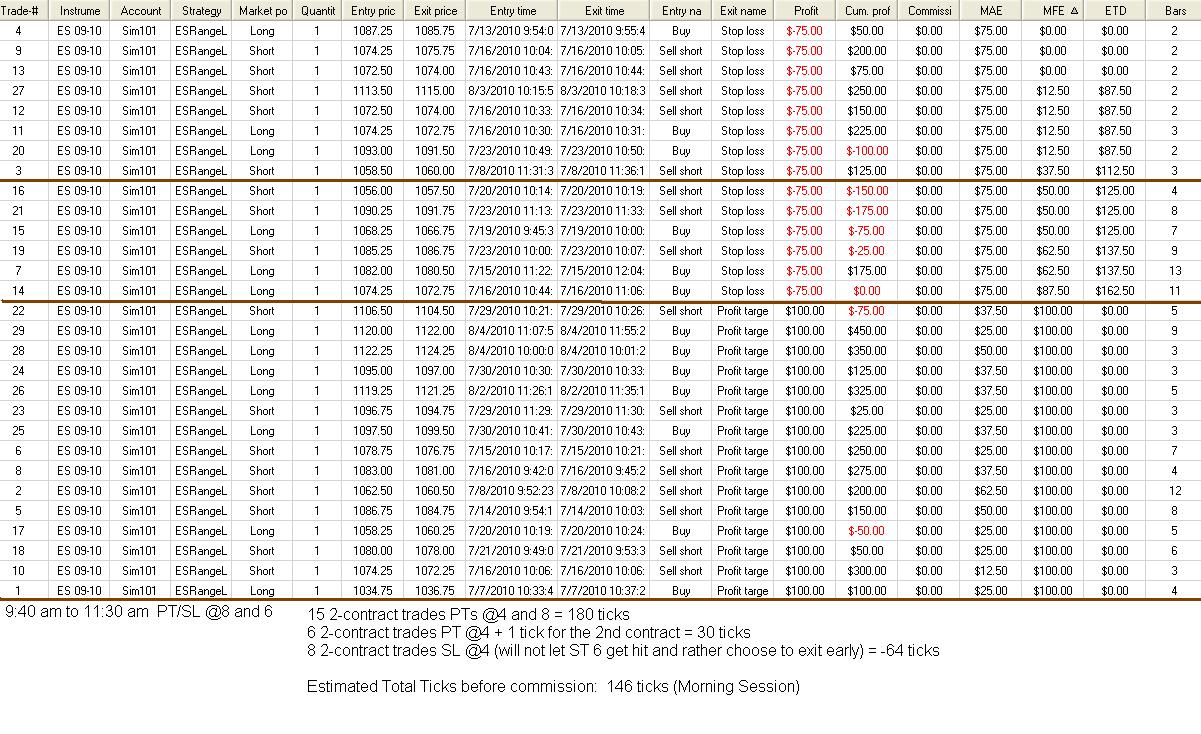Click Profit targe exit name in trade 22

(x=743, y=311)
